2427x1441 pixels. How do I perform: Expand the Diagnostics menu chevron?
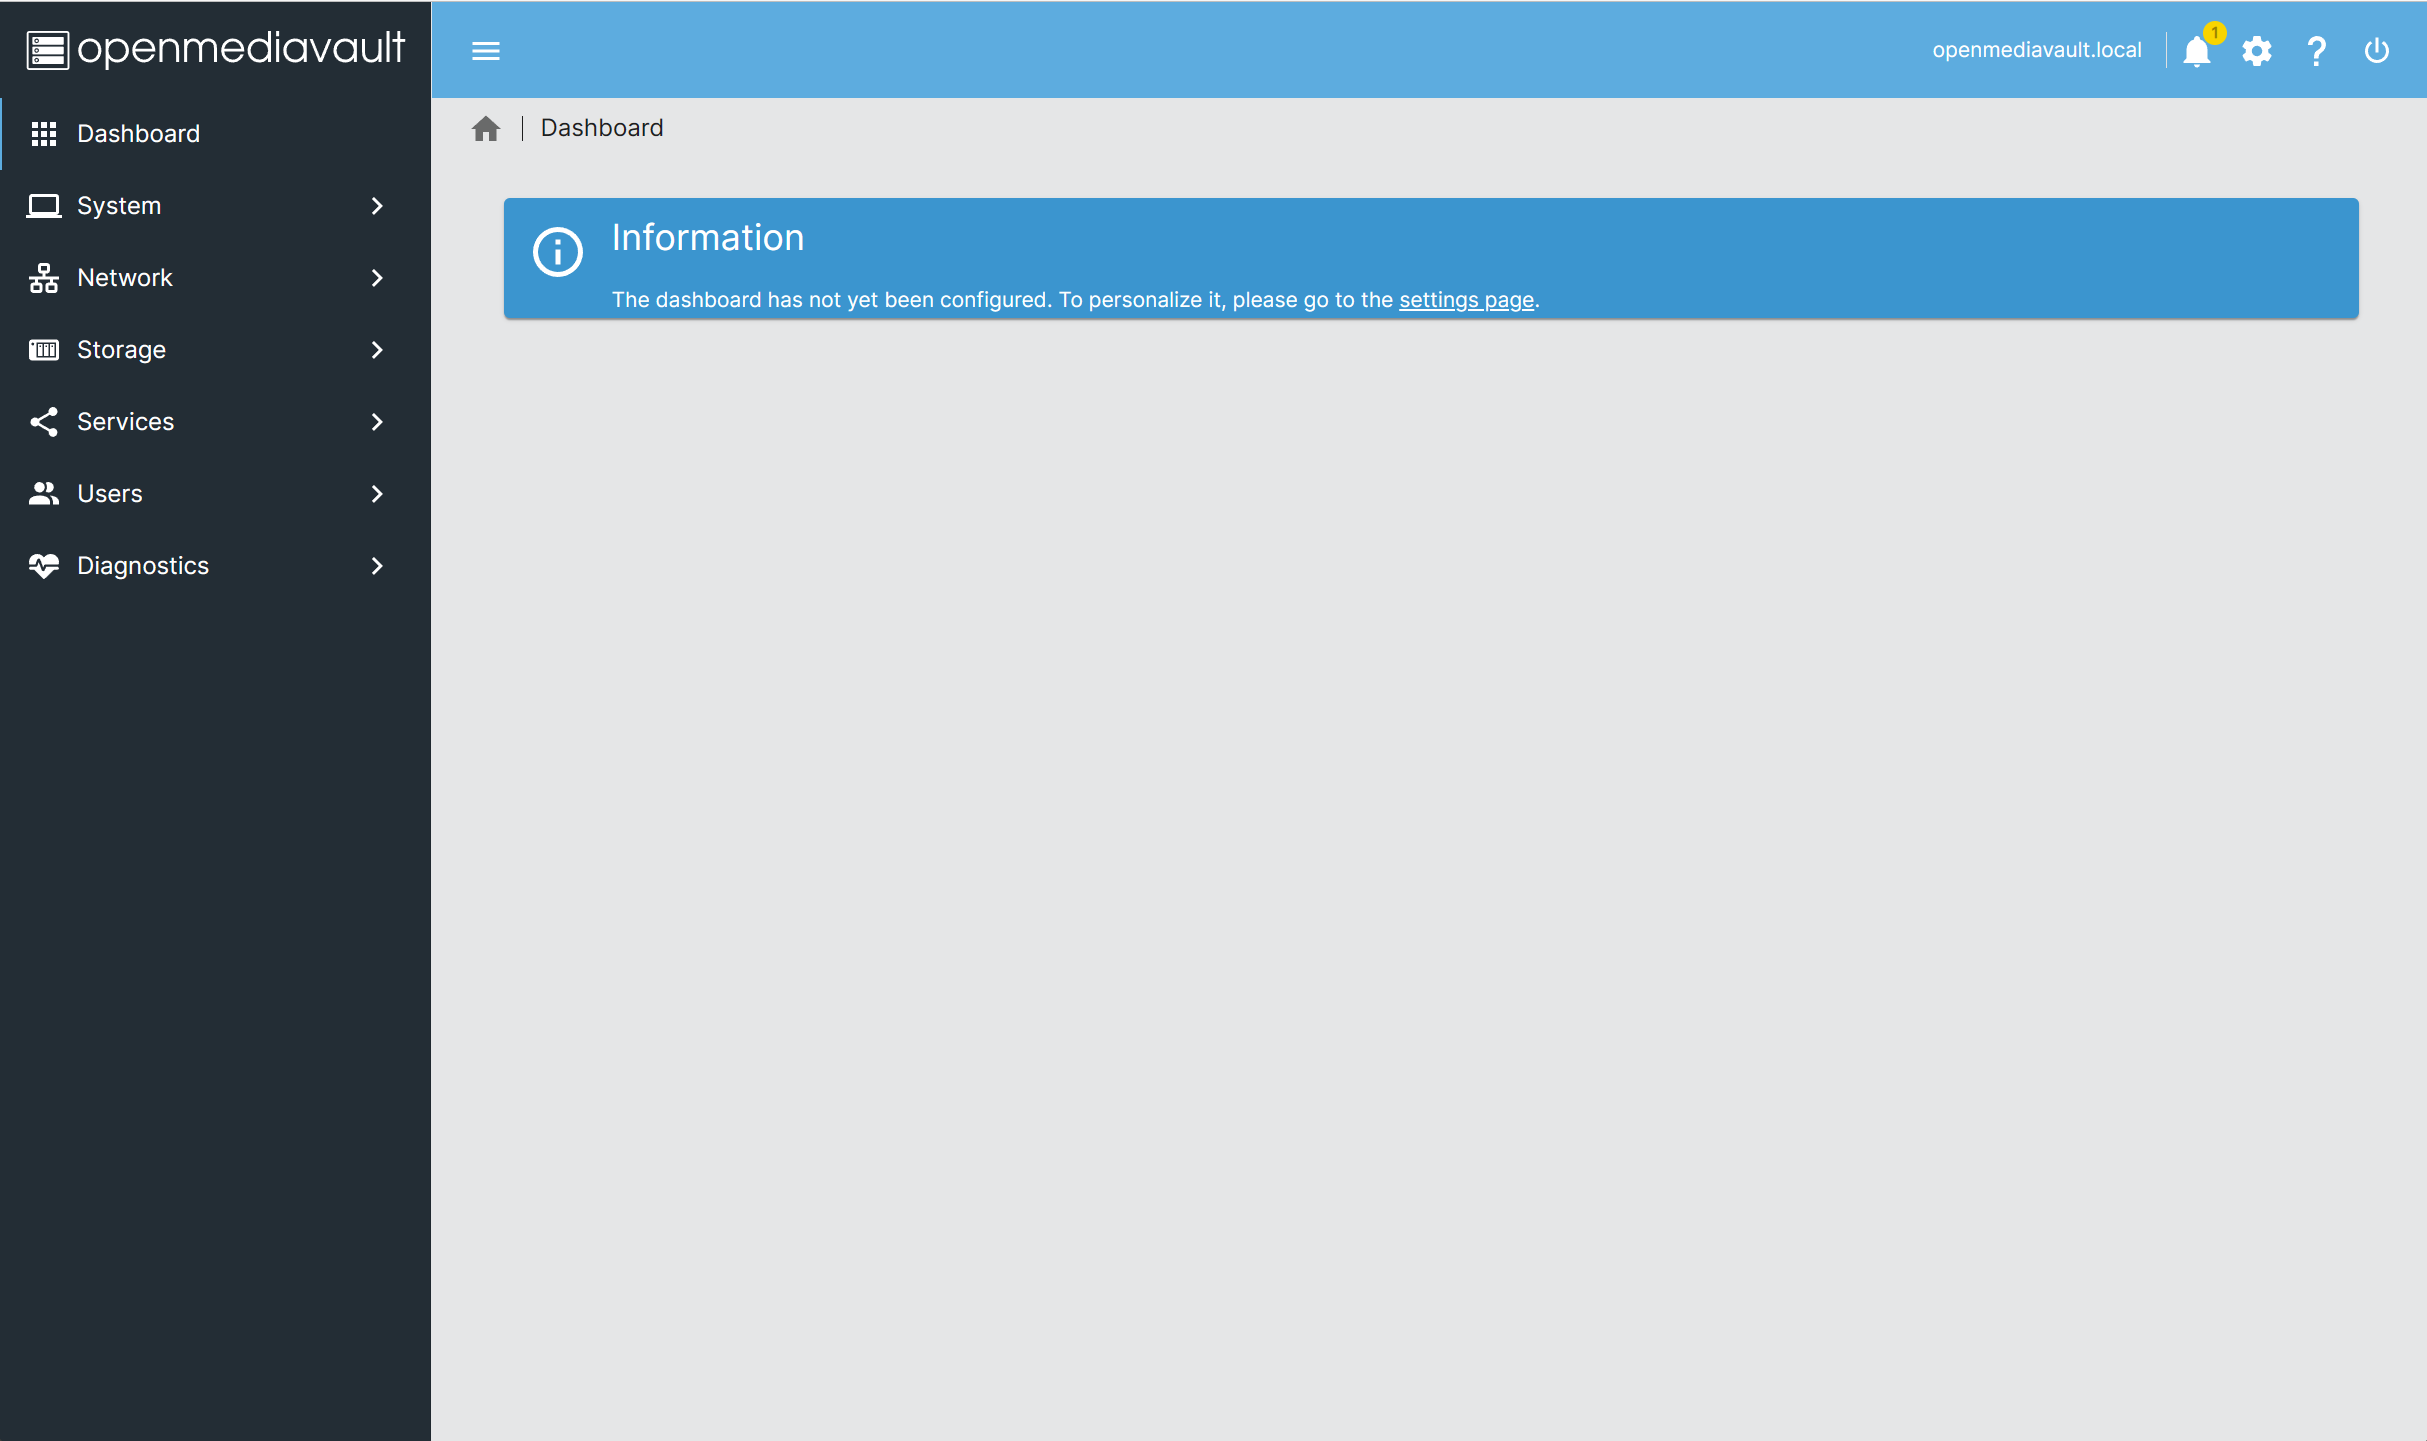(377, 565)
